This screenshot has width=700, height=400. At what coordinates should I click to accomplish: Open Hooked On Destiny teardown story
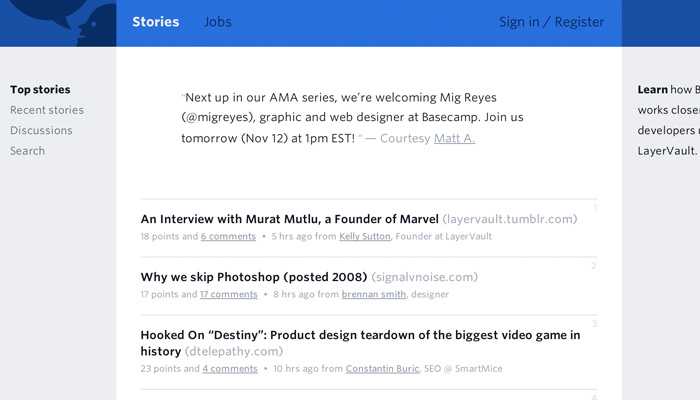[360, 335]
